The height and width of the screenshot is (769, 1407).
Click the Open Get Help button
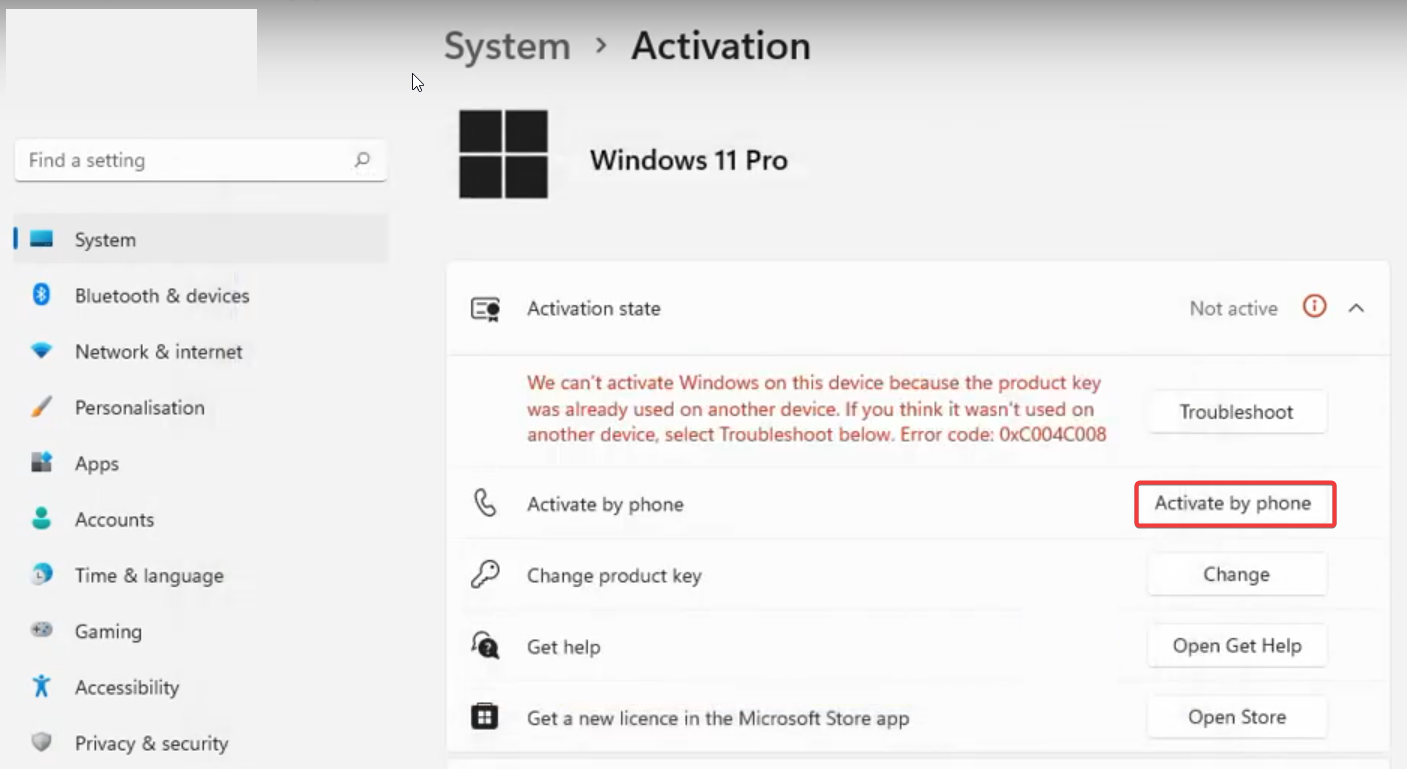1236,646
